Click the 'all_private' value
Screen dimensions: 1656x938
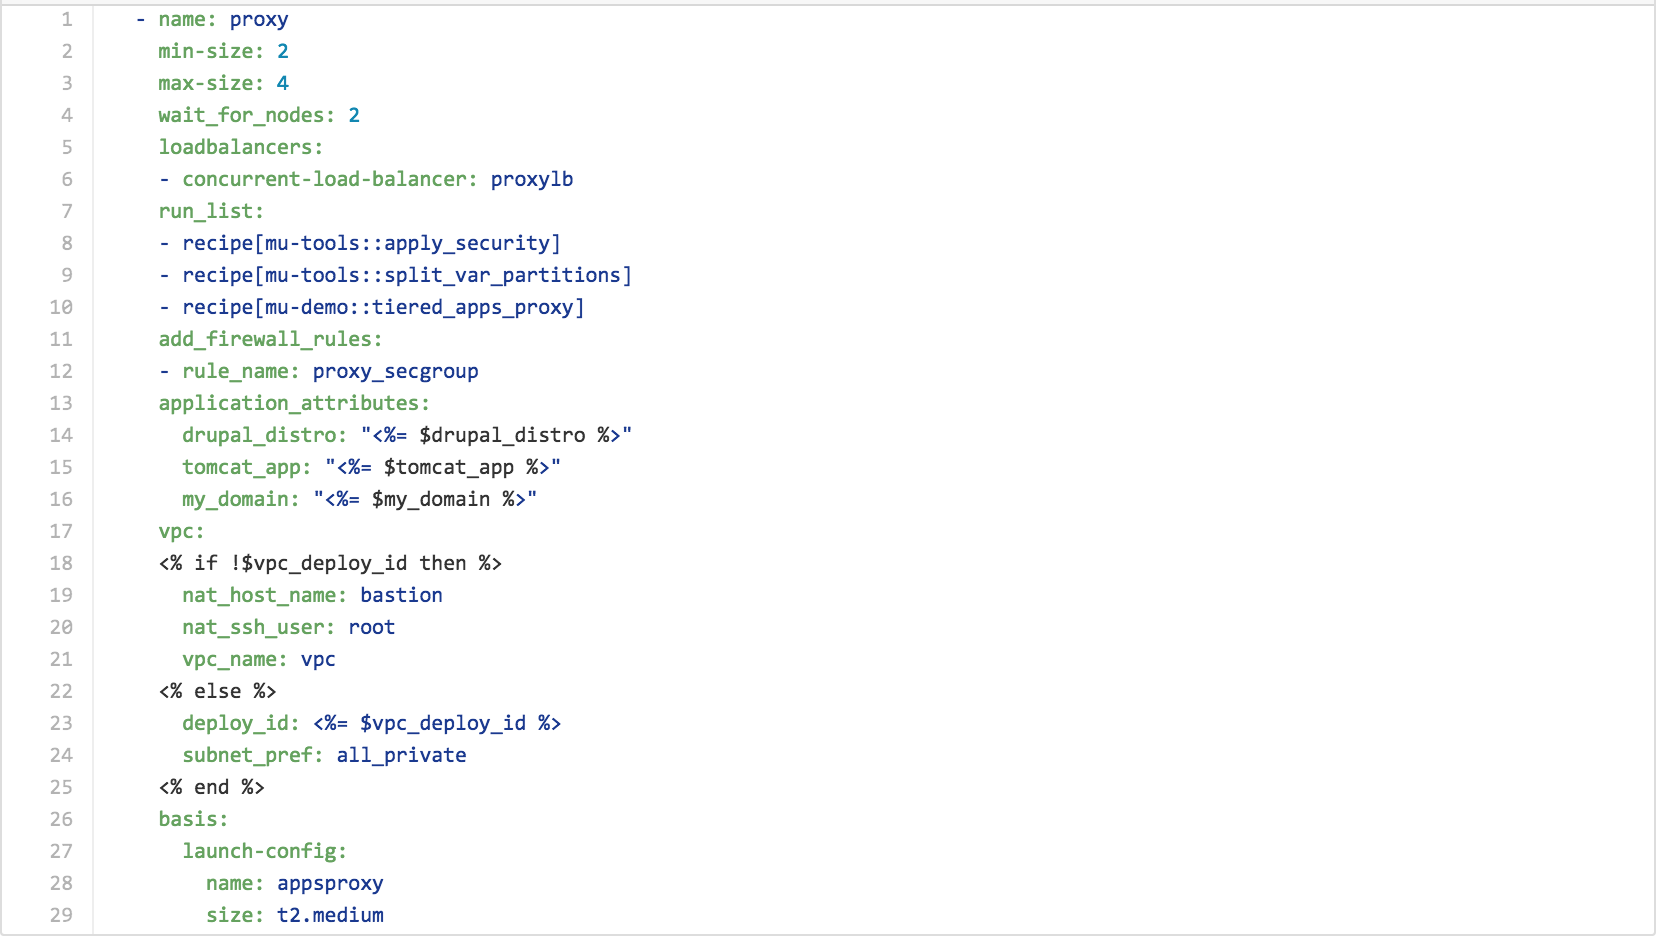pos(401,755)
